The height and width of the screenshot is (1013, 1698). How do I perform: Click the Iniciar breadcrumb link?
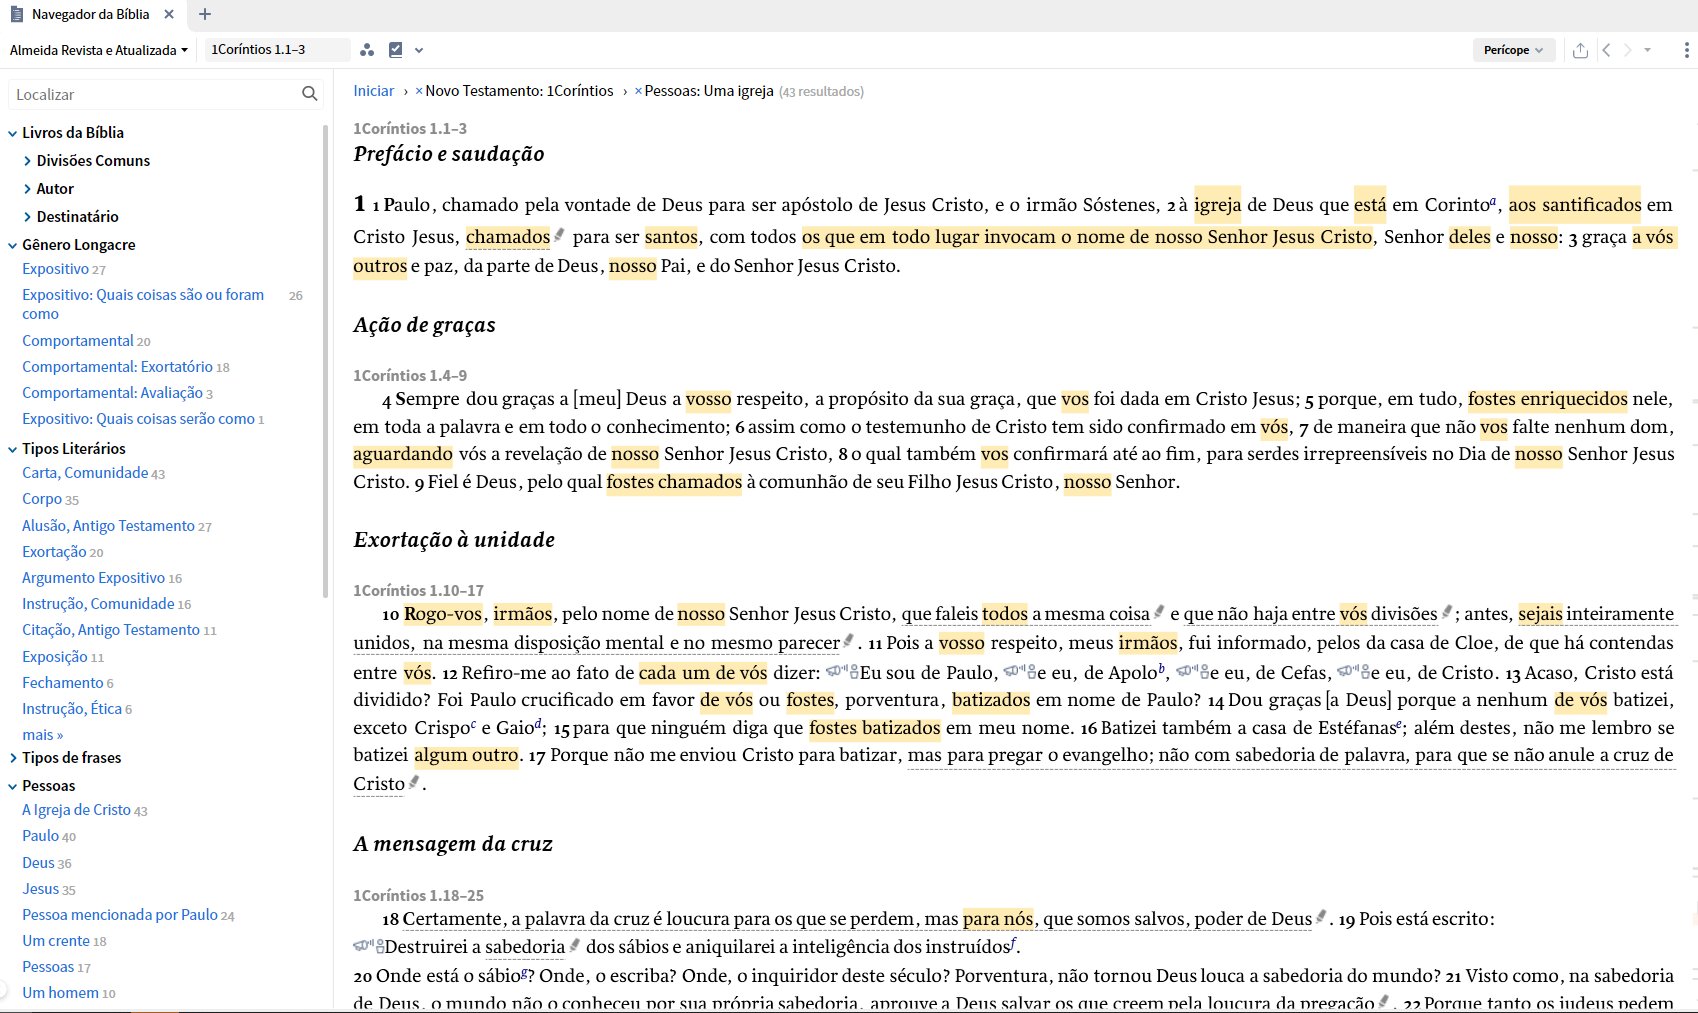pos(374,91)
